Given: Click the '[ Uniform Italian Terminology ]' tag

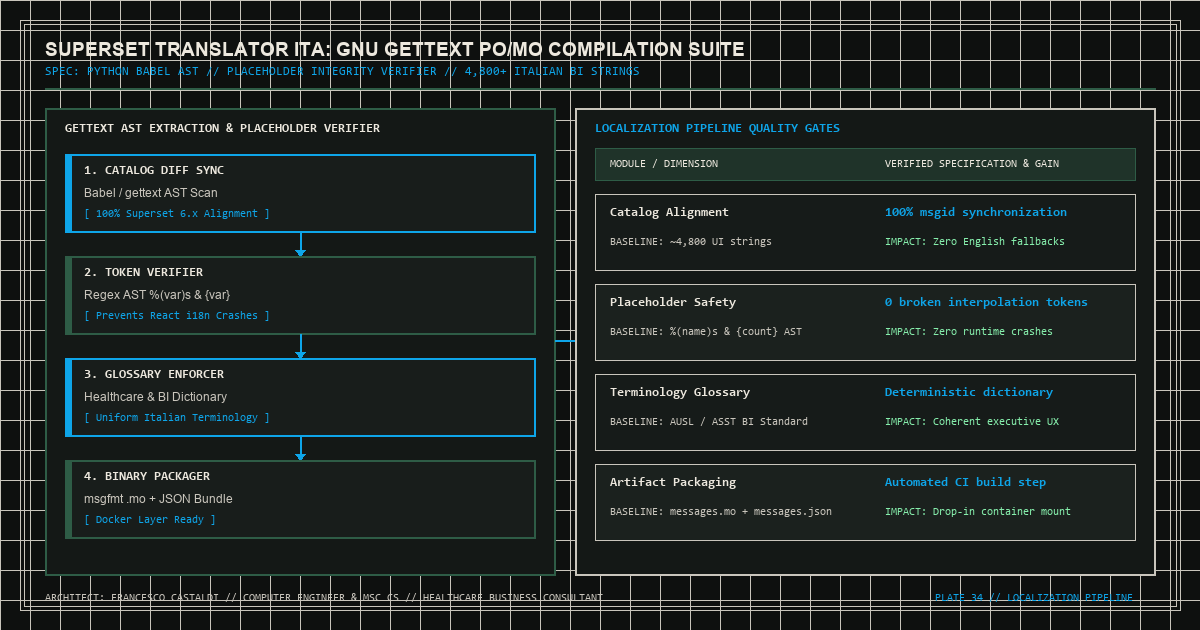Looking at the screenshot, I should (x=177, y=418).
